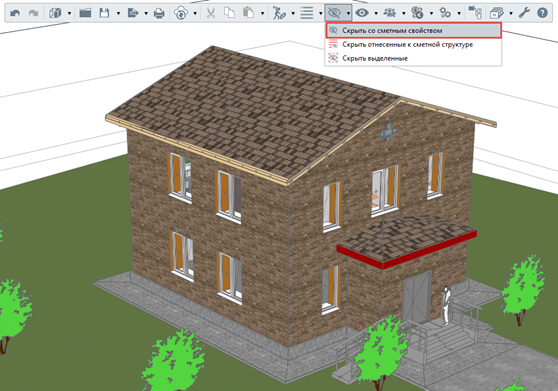Click the 3D model cube icon
This screenshot has height=391, width=558.
coord(55,14)
